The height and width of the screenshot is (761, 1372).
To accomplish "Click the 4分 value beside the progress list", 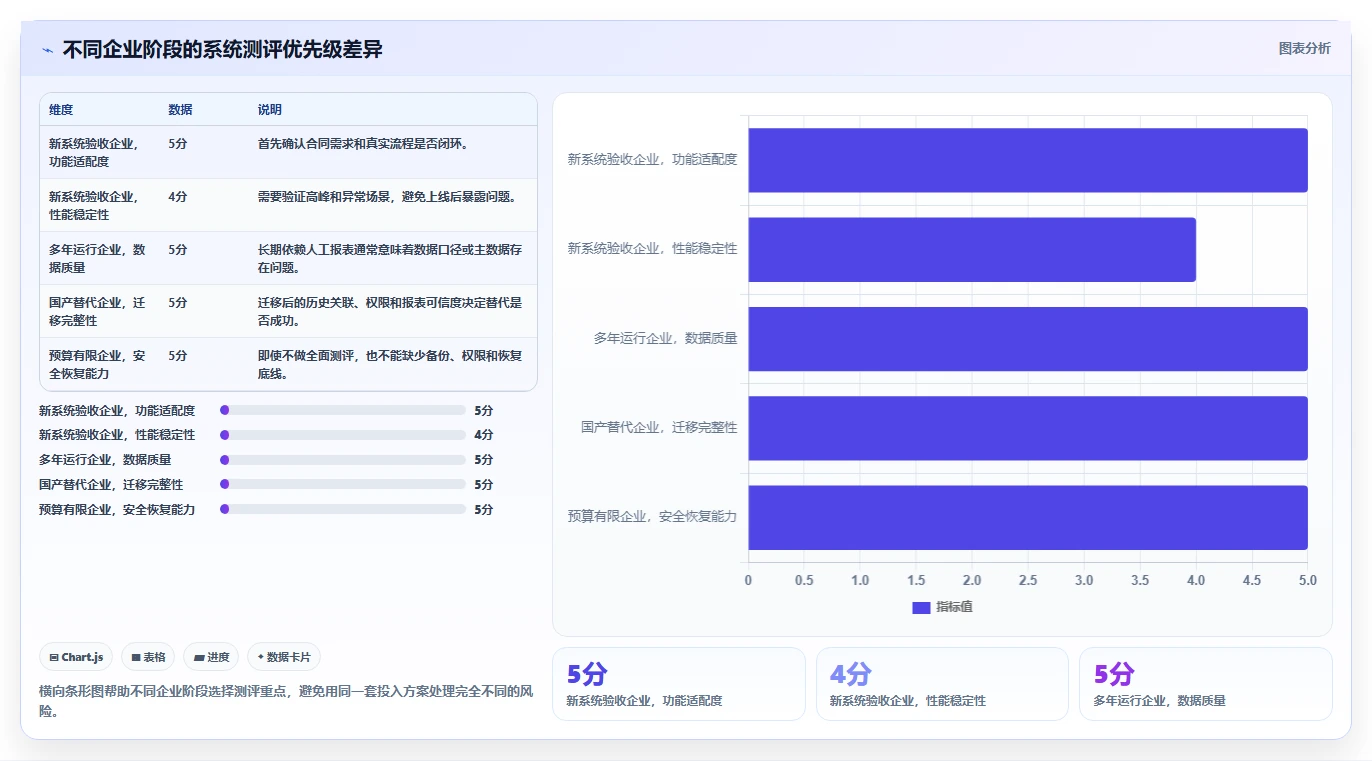I will pos(484,435).
